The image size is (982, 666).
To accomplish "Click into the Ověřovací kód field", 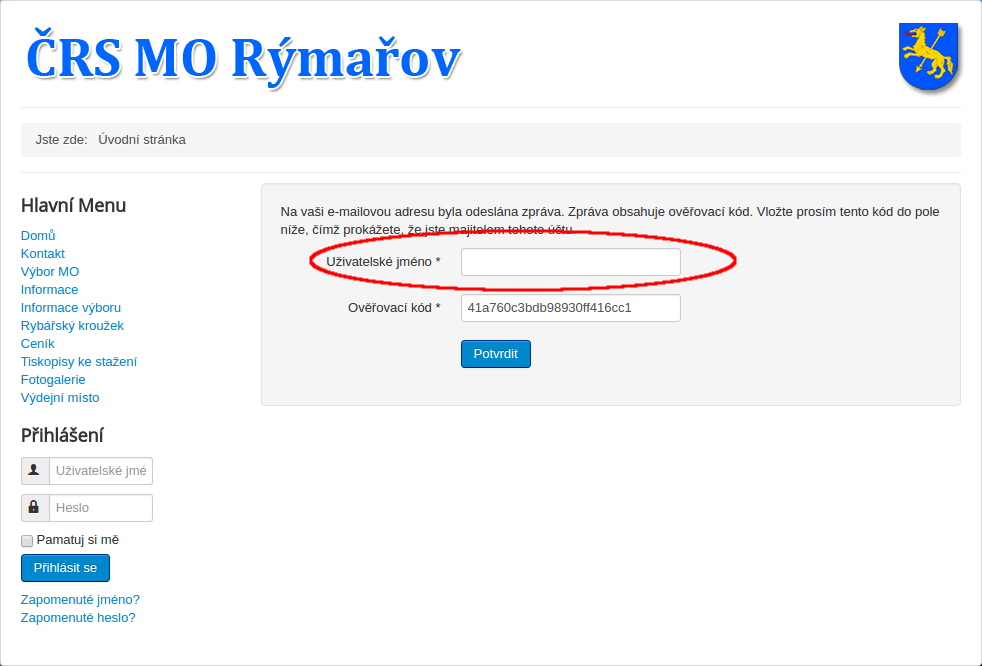I will [x=570, y=308].
